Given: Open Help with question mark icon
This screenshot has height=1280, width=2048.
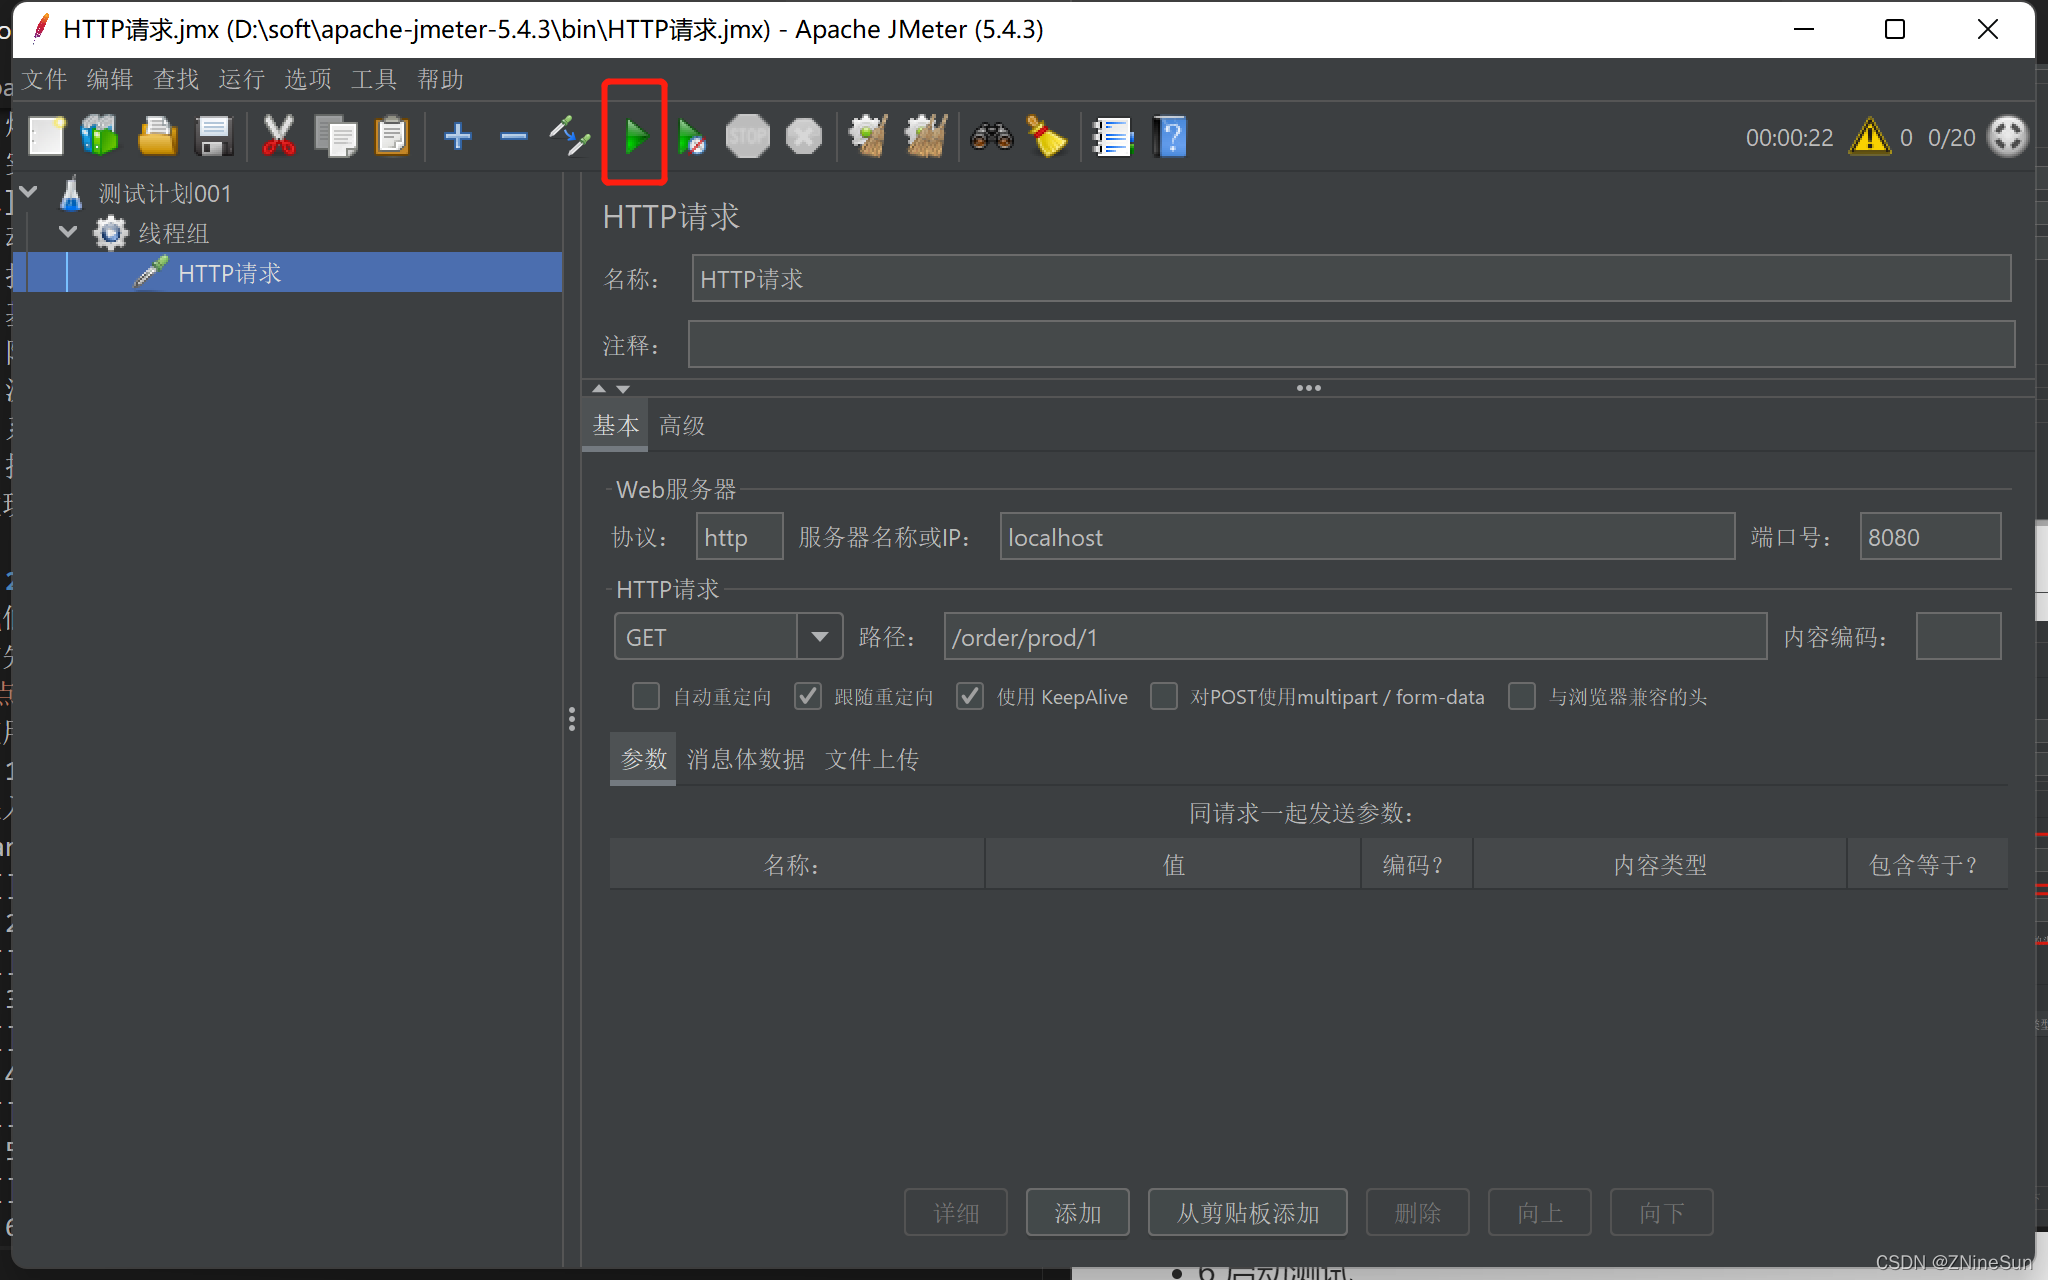Looking at the screenshot, I should [x=1169, y=137].
